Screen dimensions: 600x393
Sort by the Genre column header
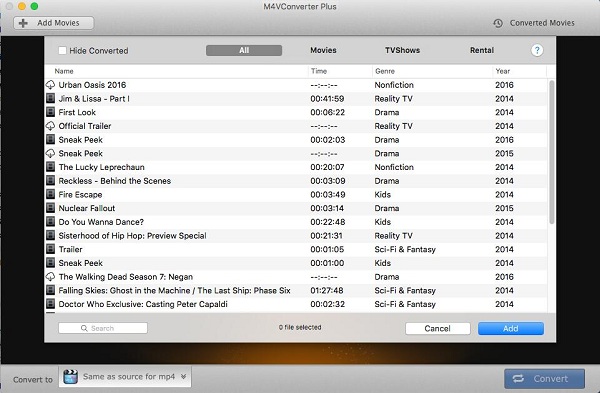[432, 71]
